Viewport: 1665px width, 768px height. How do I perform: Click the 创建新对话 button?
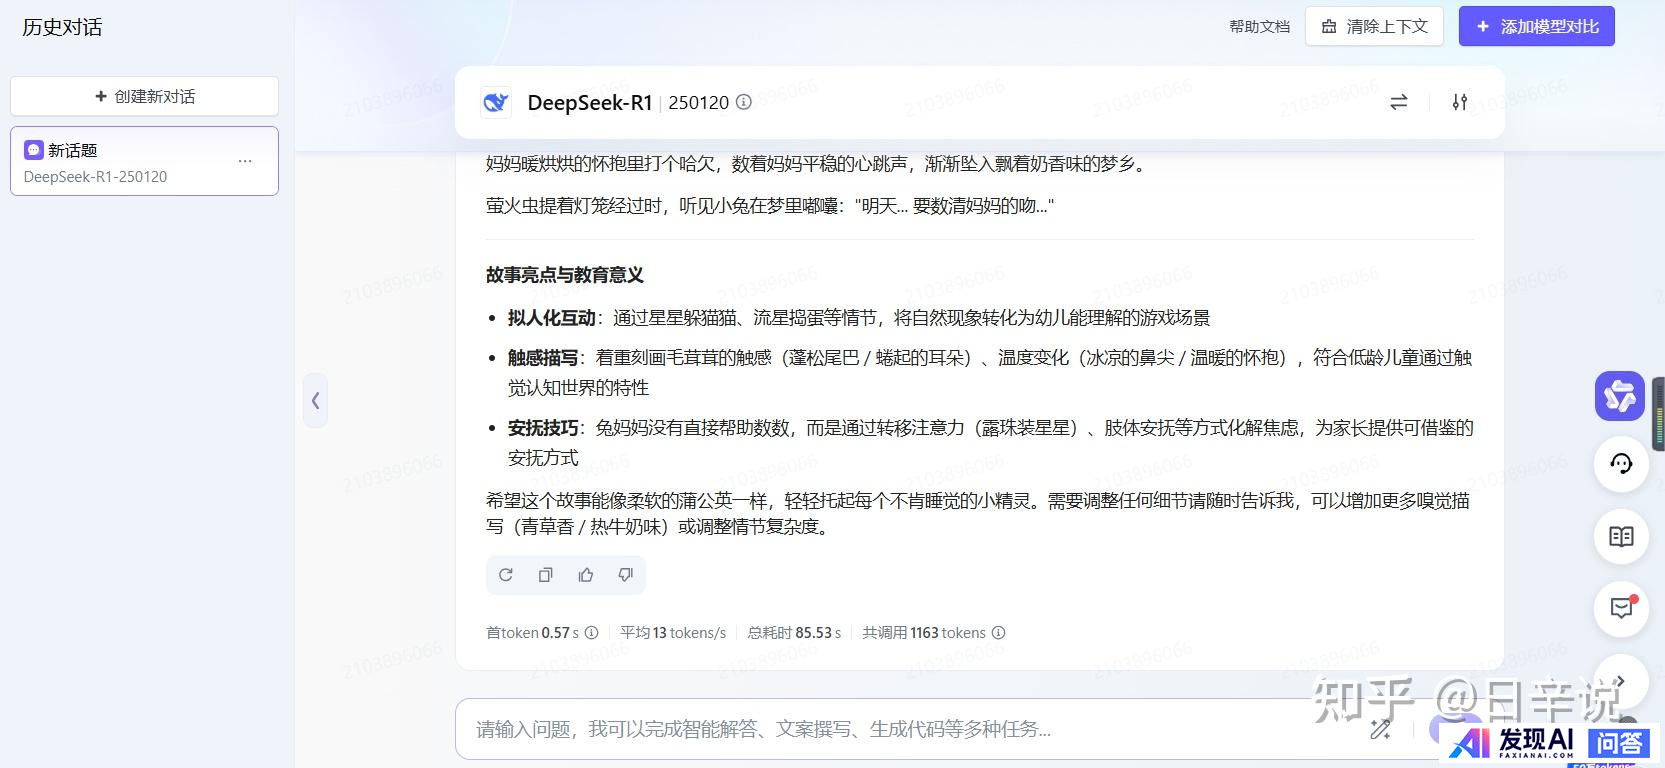point(144,96)
